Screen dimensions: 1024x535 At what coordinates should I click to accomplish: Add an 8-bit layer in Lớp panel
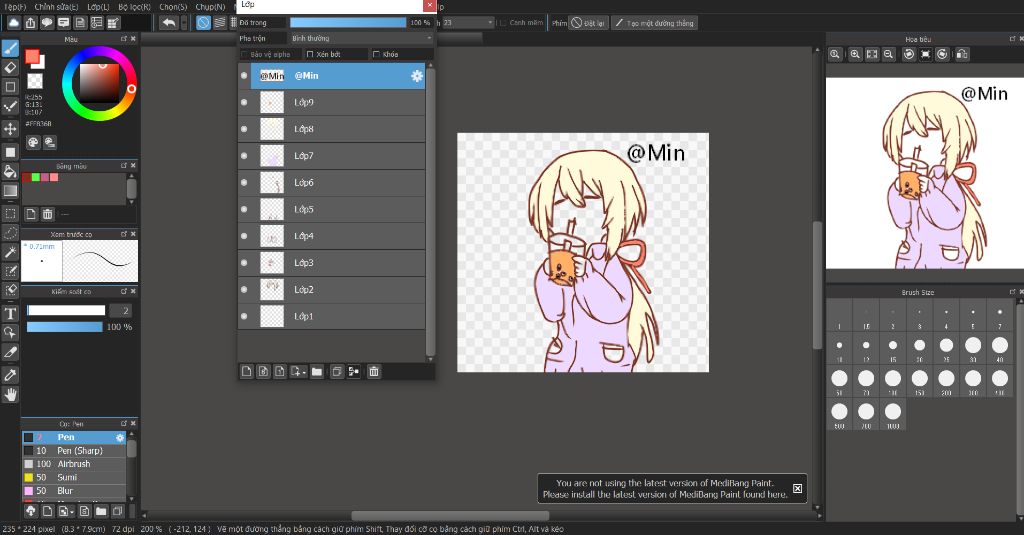click(263, 372)
